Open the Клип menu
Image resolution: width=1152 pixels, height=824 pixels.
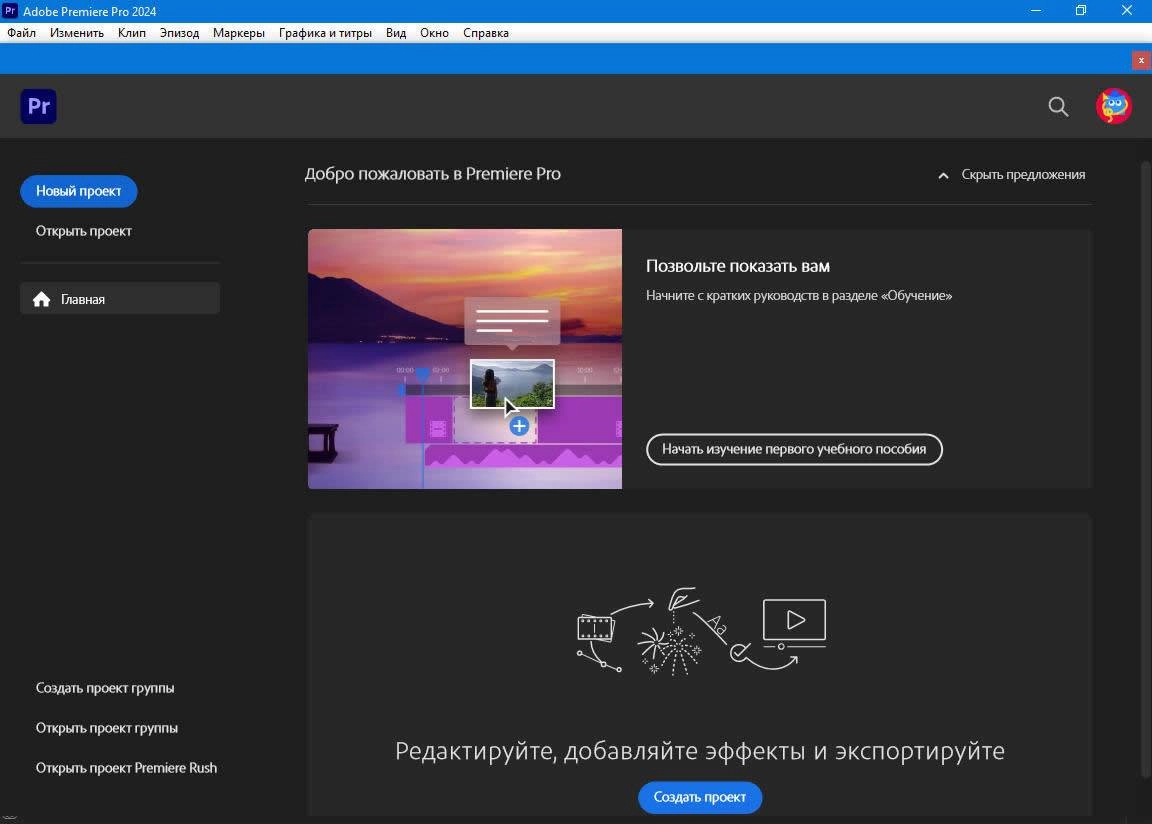(x=132, y=33)
